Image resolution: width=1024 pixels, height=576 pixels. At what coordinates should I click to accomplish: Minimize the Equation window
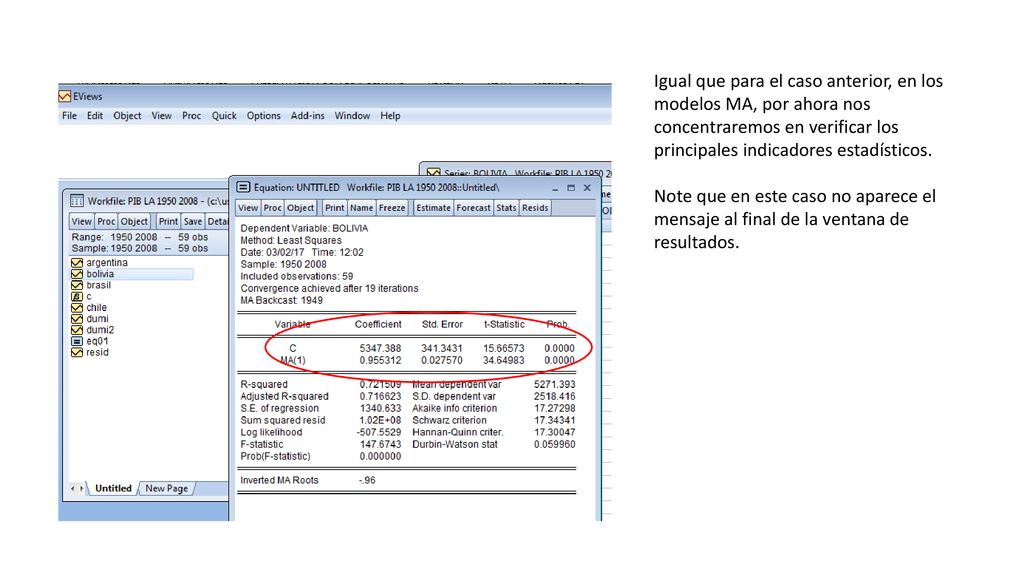(x=555, y=188)
